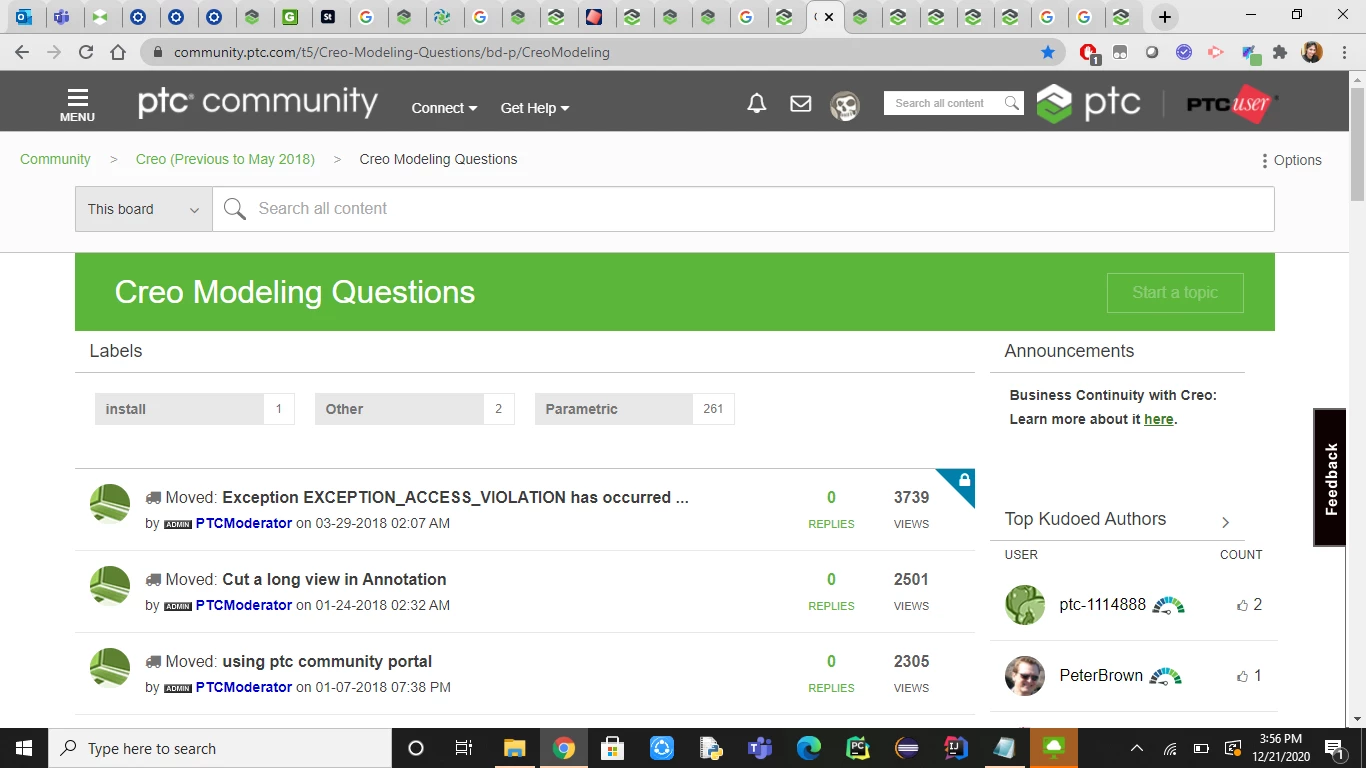Open the Creo (Previous to May 2018) breadcrumb
This screenshot has width=1366, height=768.
[x=225, y=159]
